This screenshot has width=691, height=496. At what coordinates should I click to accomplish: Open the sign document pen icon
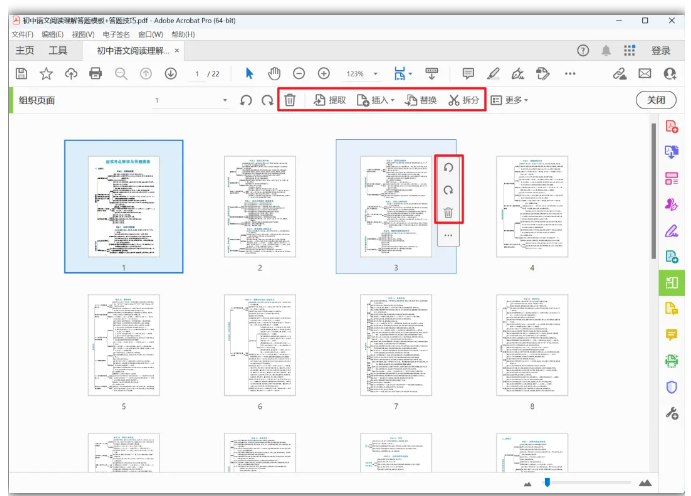(518, 74)
